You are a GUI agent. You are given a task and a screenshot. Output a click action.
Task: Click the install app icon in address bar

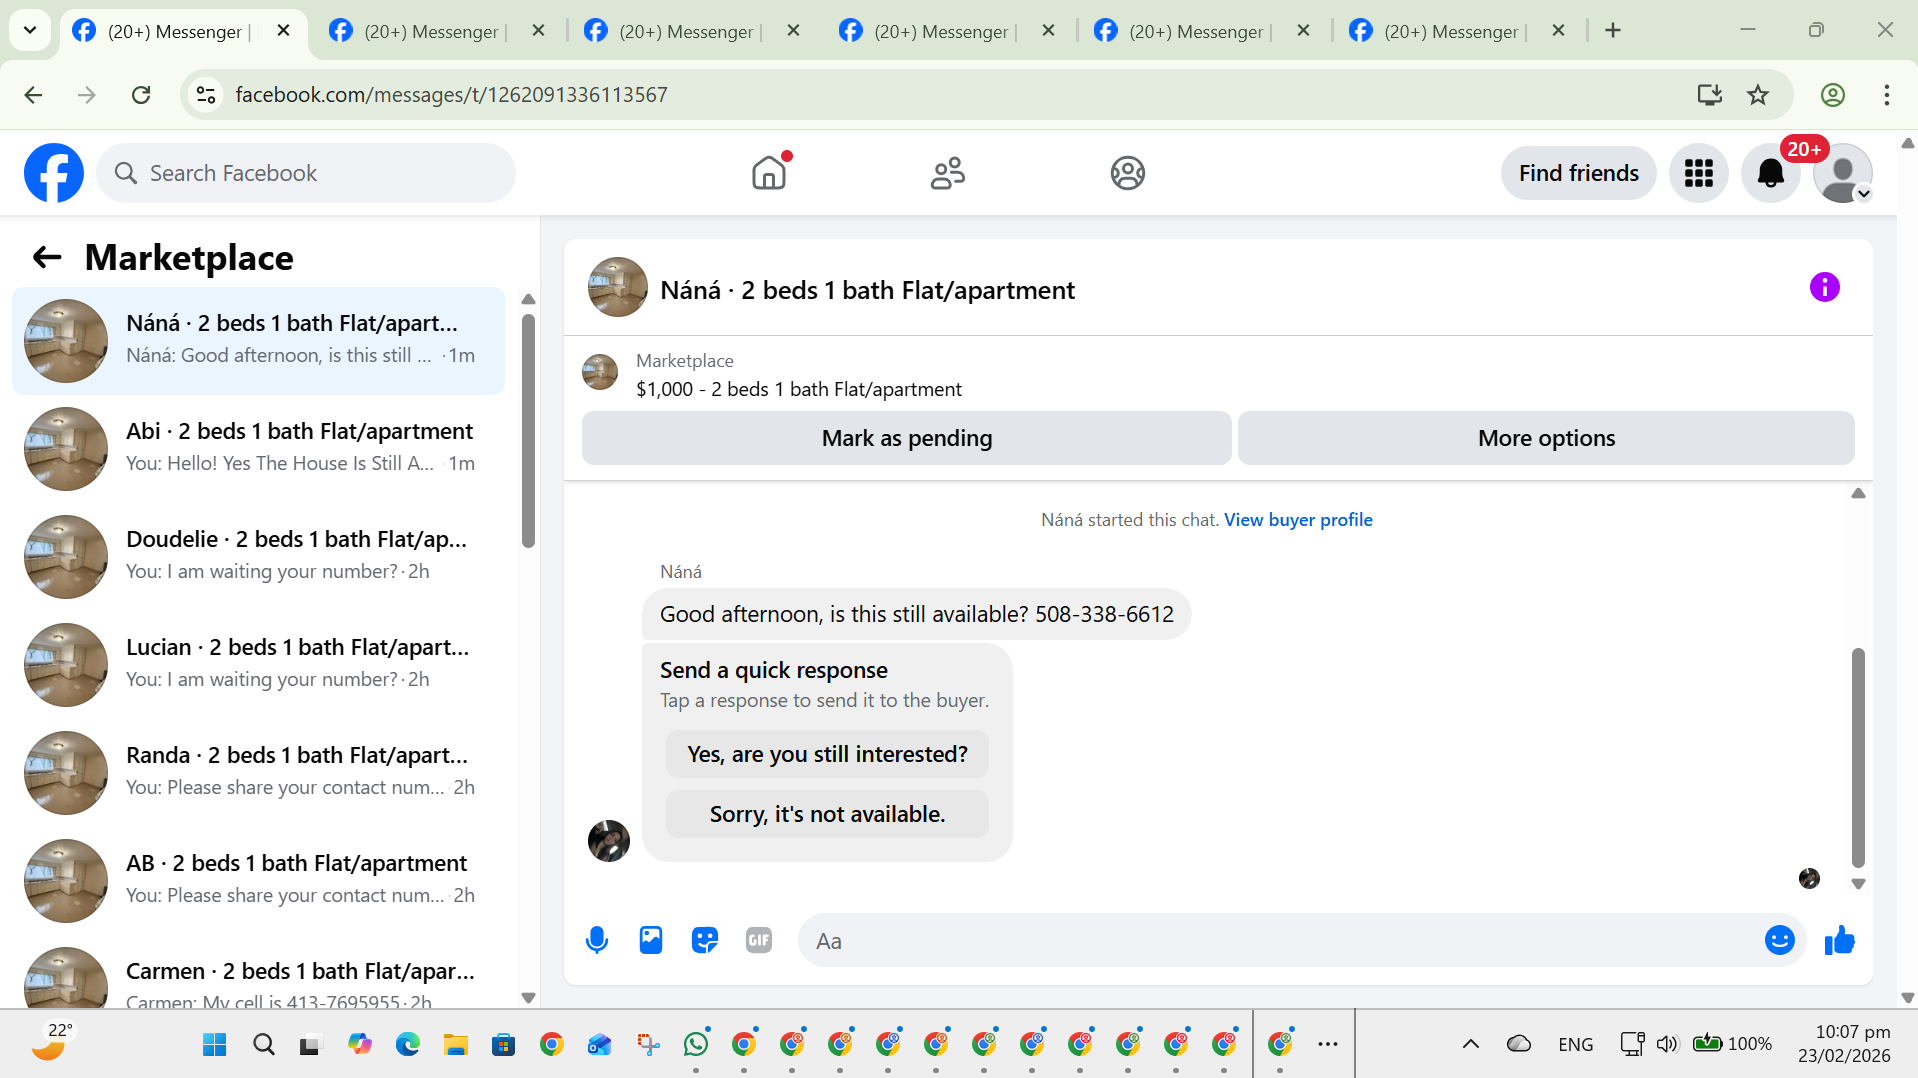tap(1709, 95)
